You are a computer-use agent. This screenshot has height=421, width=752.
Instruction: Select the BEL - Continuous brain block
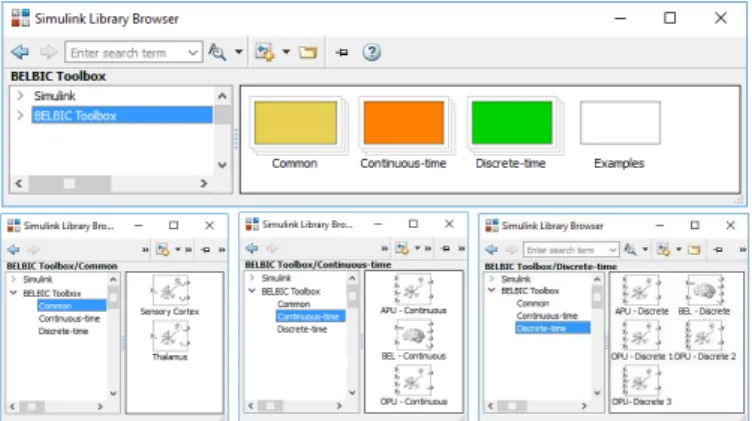point(413,340)
